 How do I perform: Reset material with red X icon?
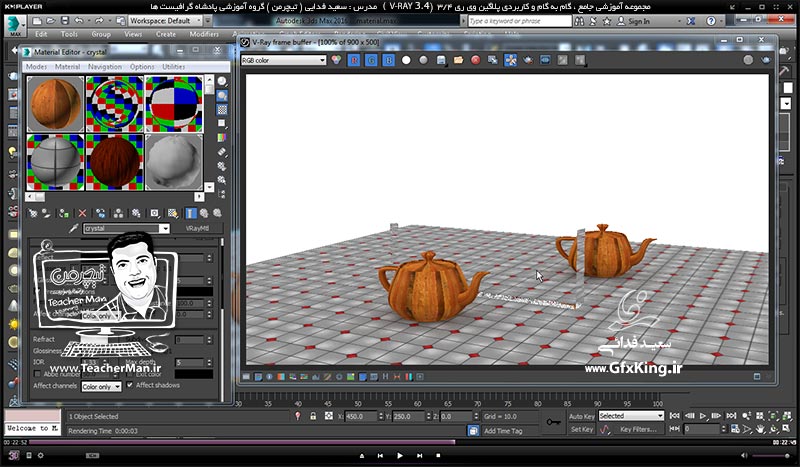(x=82, y=213)
